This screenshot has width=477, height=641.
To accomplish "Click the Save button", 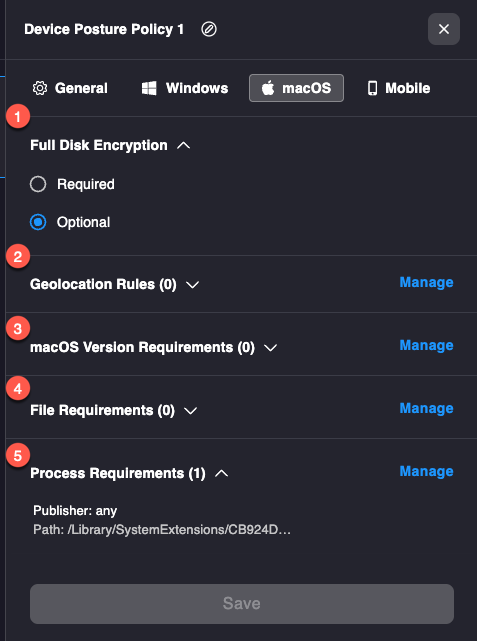I will [242, 603].
